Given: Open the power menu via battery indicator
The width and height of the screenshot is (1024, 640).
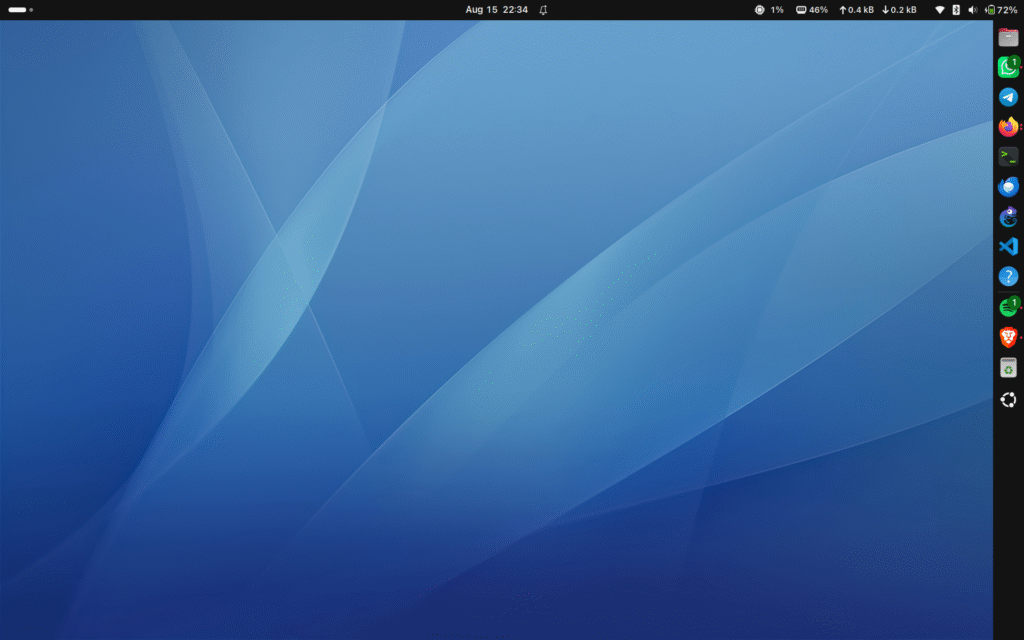Looking at the screenshot, I should (x=1000, y=10).
